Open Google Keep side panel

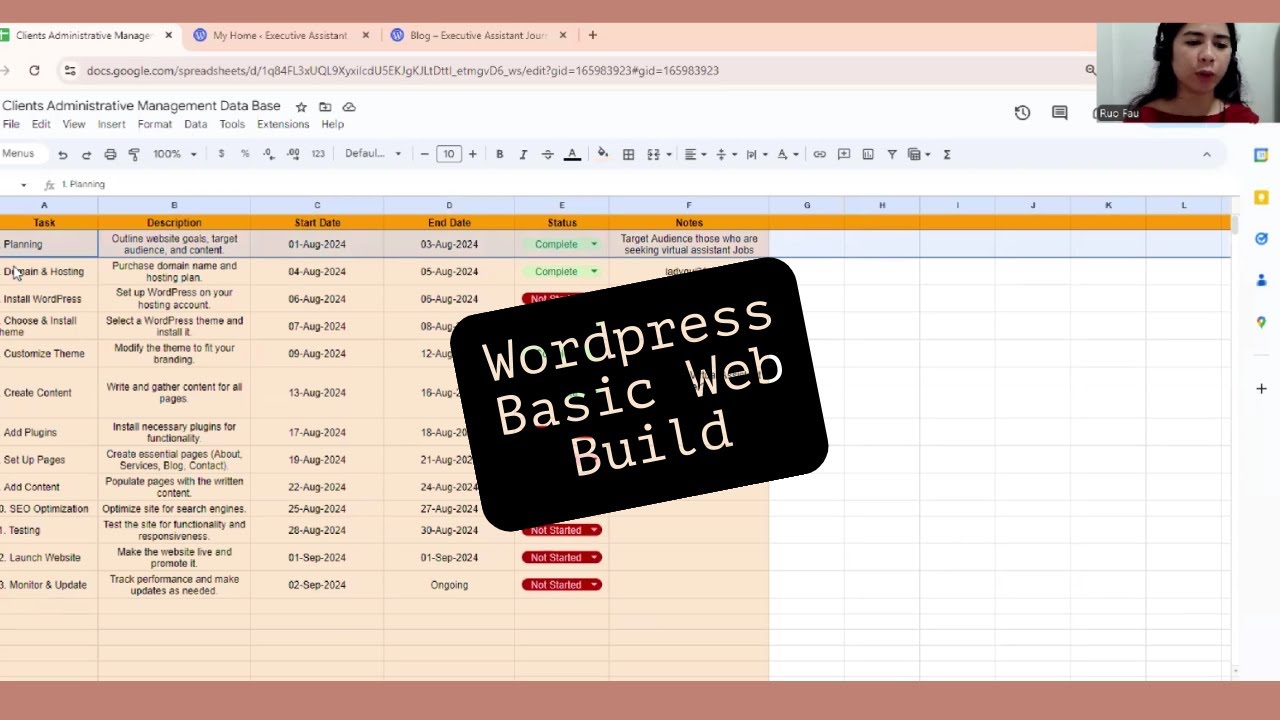1261,197
